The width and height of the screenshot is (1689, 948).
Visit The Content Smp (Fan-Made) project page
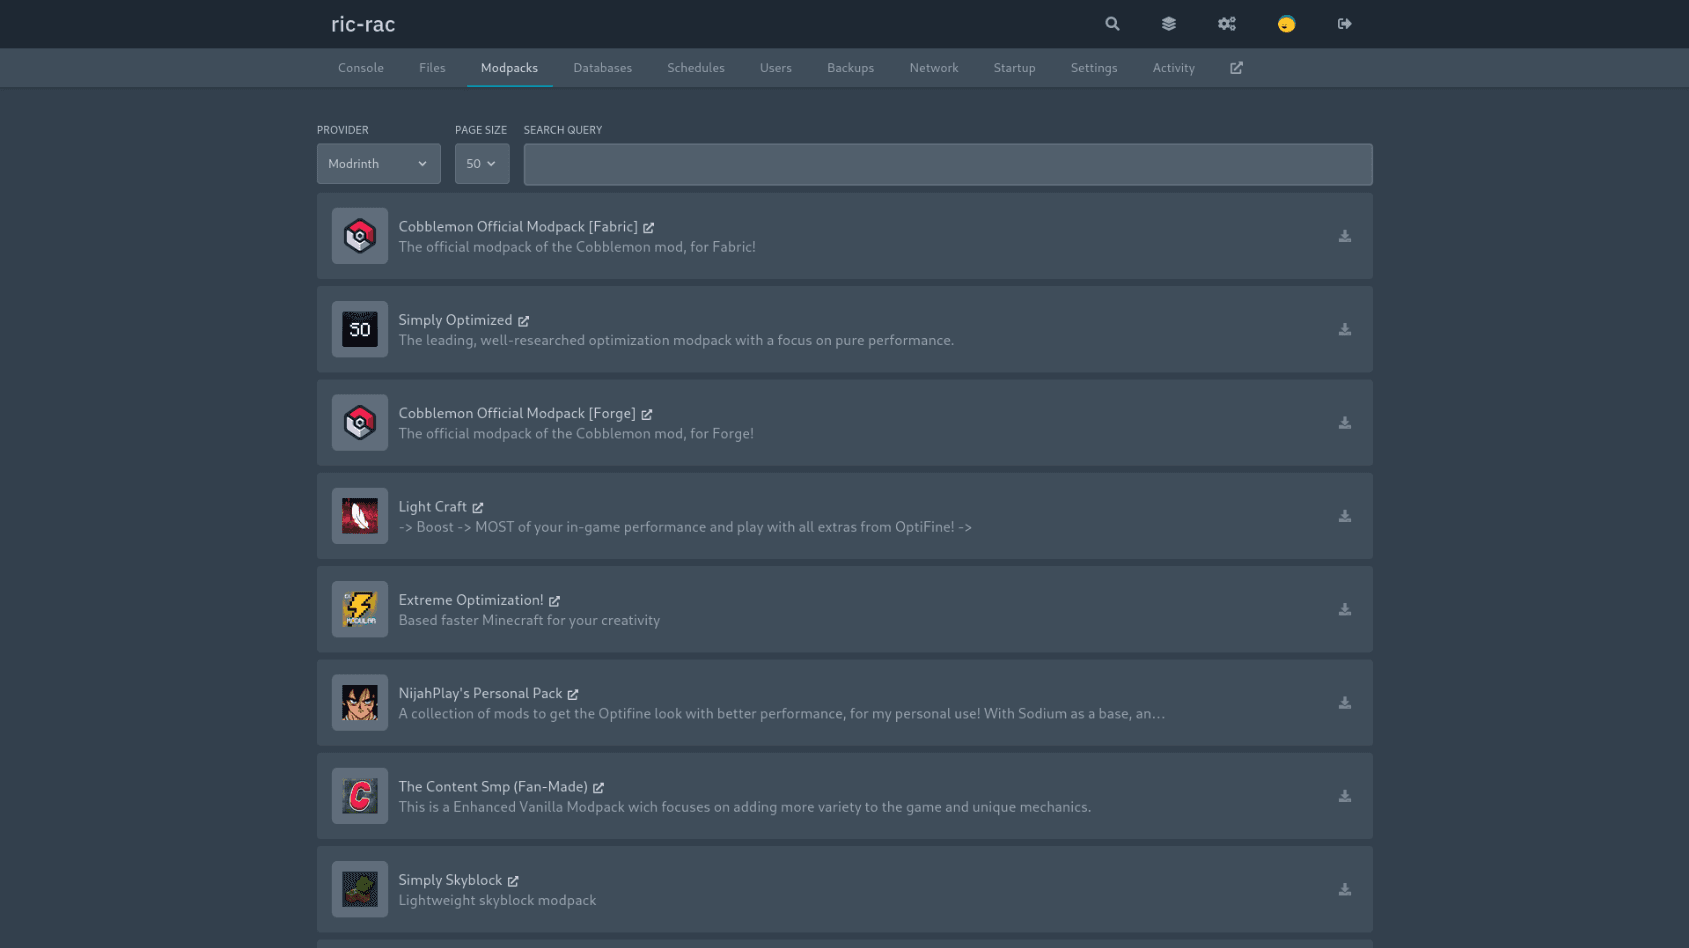(x=598, y=787)
